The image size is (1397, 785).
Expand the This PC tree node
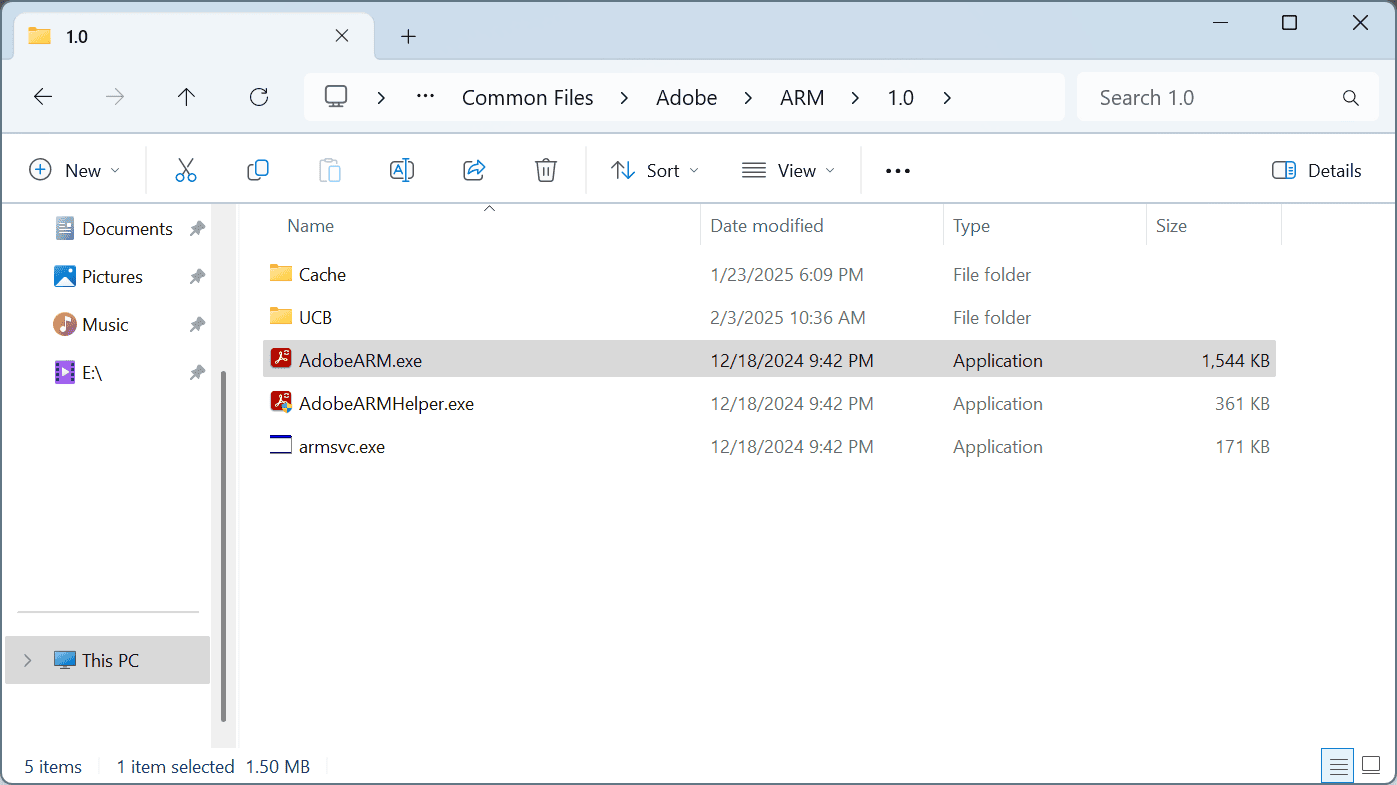27,660
